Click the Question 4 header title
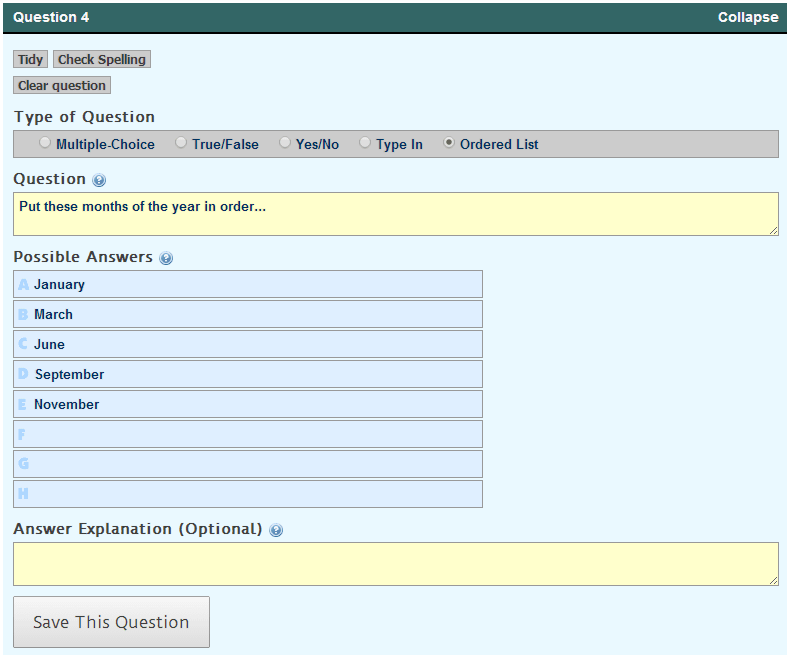Screen dimensions: 787x655 (x=51, y=17)
